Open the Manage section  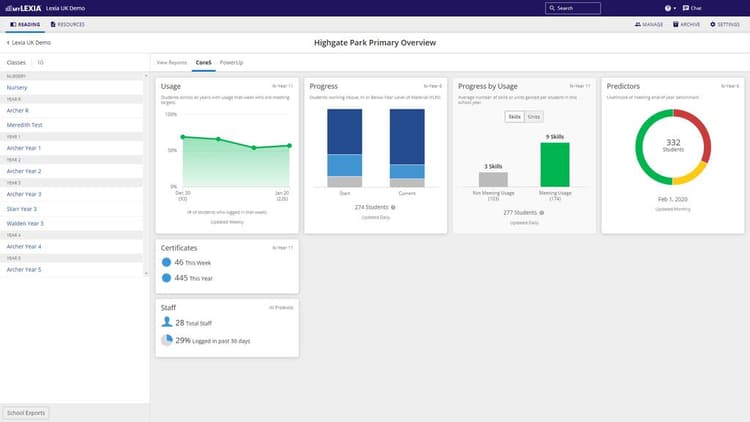click(x=647, y=23)
